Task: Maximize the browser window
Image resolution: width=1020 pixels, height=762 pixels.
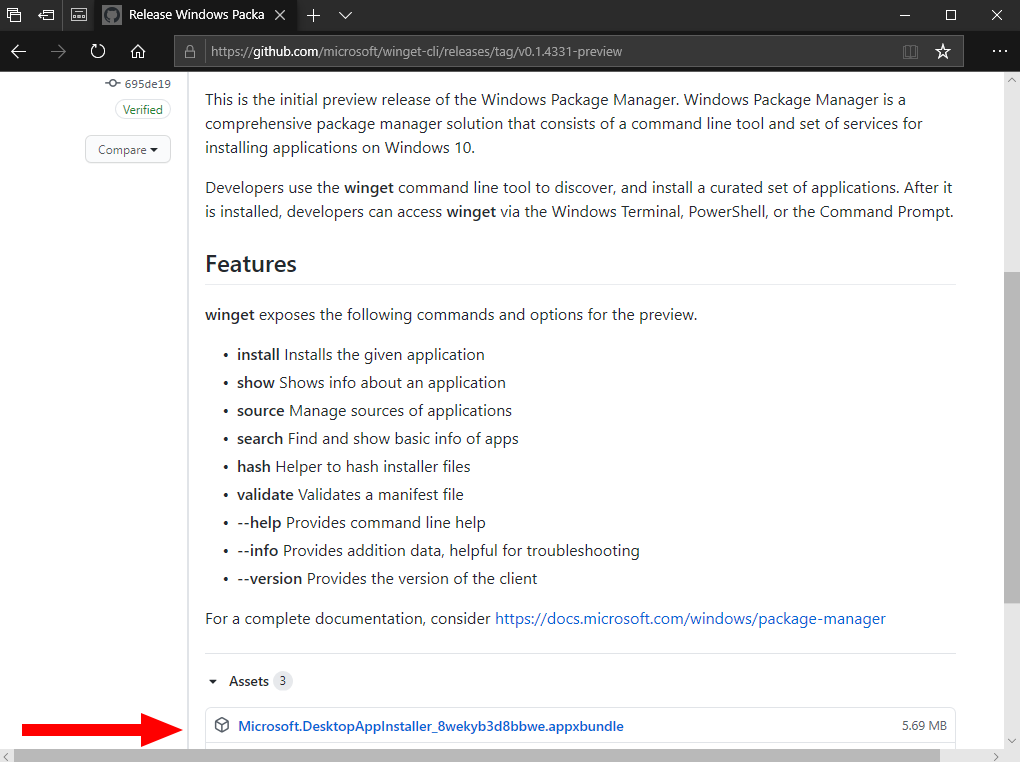Action: pyautogui.click(x=950, y=15)
